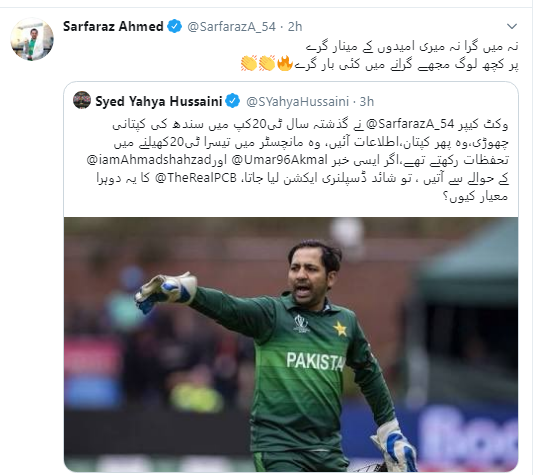Click Syed Yahya Hussaini's small avatar
Viewport: 537px width, 475px height.
pos(82,100)
